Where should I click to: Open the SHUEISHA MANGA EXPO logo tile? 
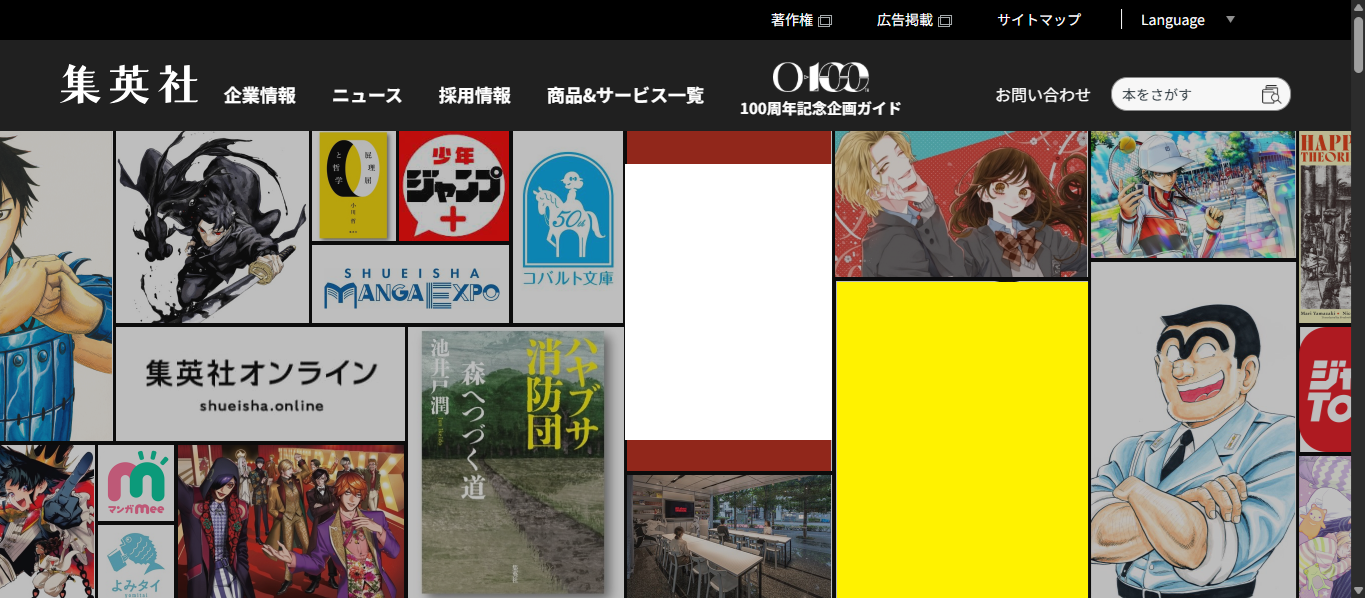pos(411,284)
